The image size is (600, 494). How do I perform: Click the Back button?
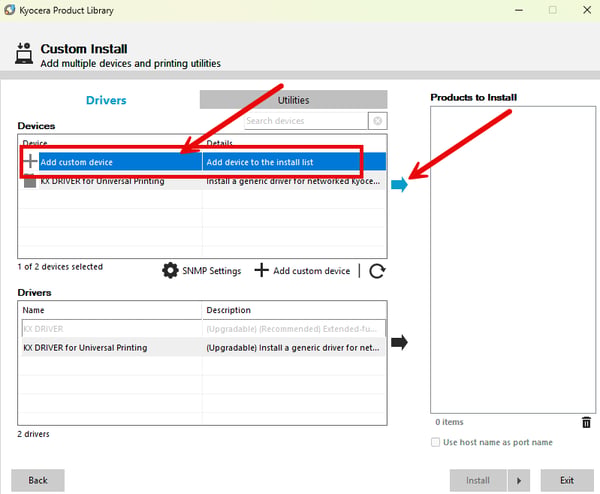pos(38,480)
